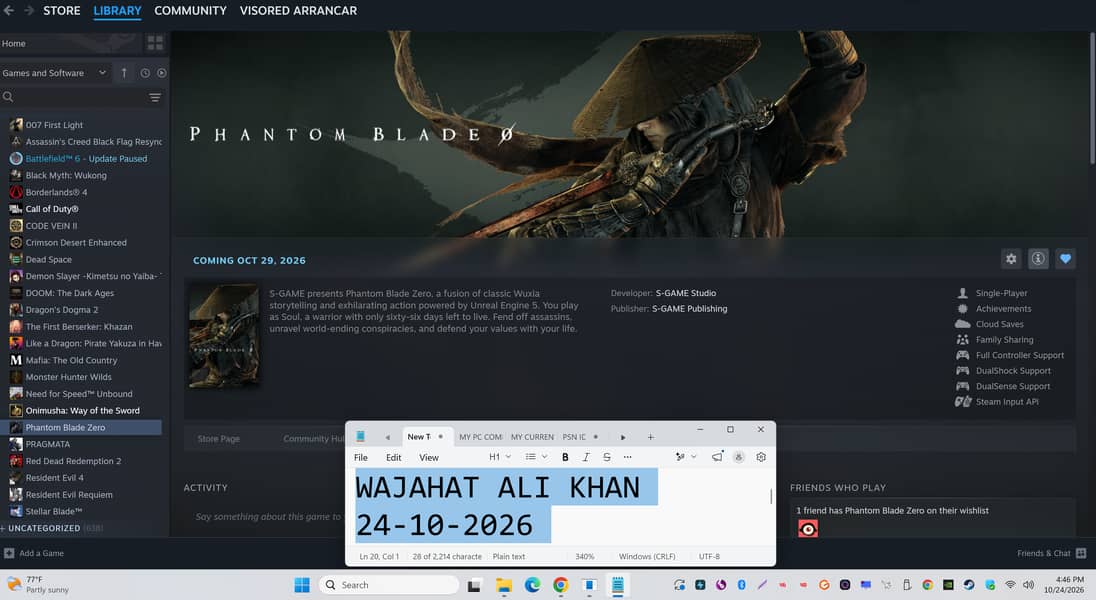This screenshot has width=1096, height=600.
Task: Switch to PSN IC tab in Notepad
Action: pyautogui.click(x=580, y=437)
